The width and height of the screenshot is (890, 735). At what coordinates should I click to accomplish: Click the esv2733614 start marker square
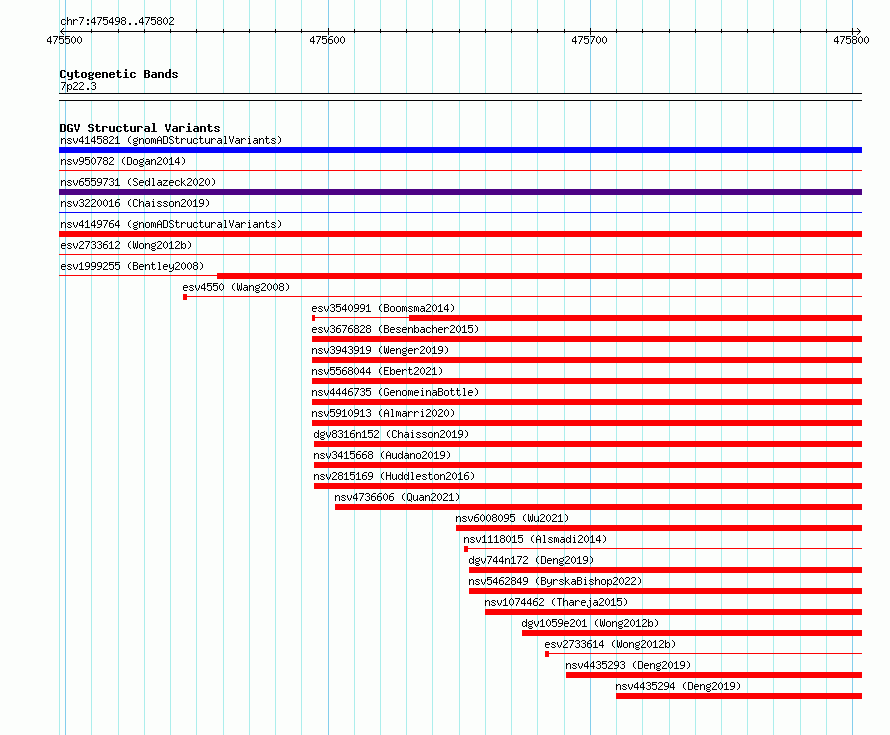pyautogui.click(x=547, y=654)
